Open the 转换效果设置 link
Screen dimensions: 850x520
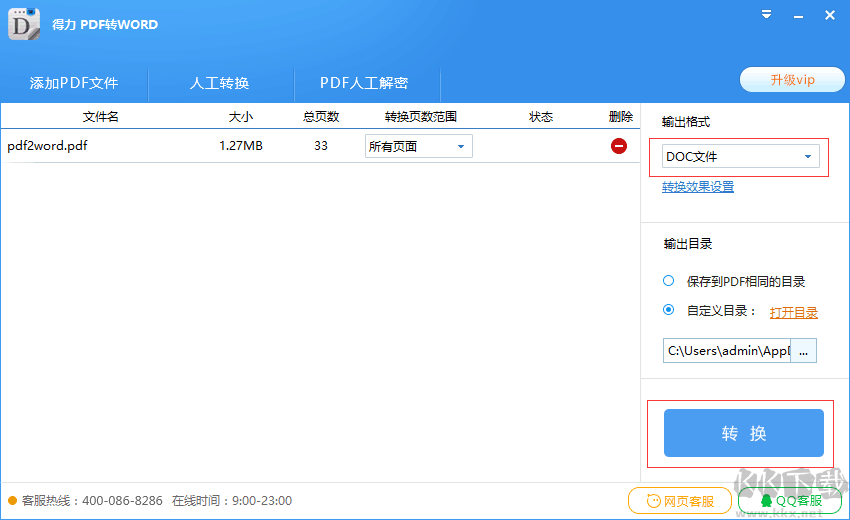pos(698,187)
